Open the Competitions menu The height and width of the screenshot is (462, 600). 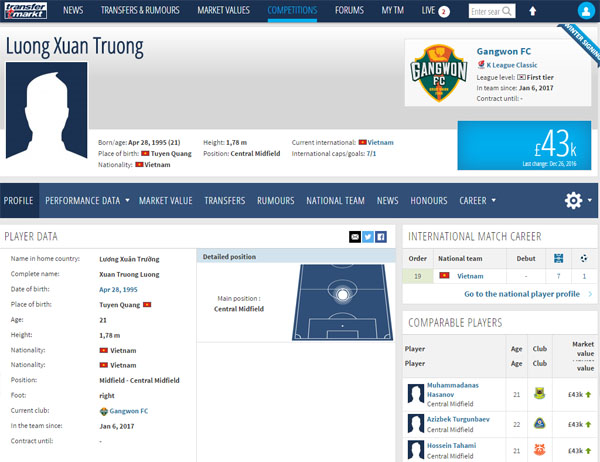point(292,10)
